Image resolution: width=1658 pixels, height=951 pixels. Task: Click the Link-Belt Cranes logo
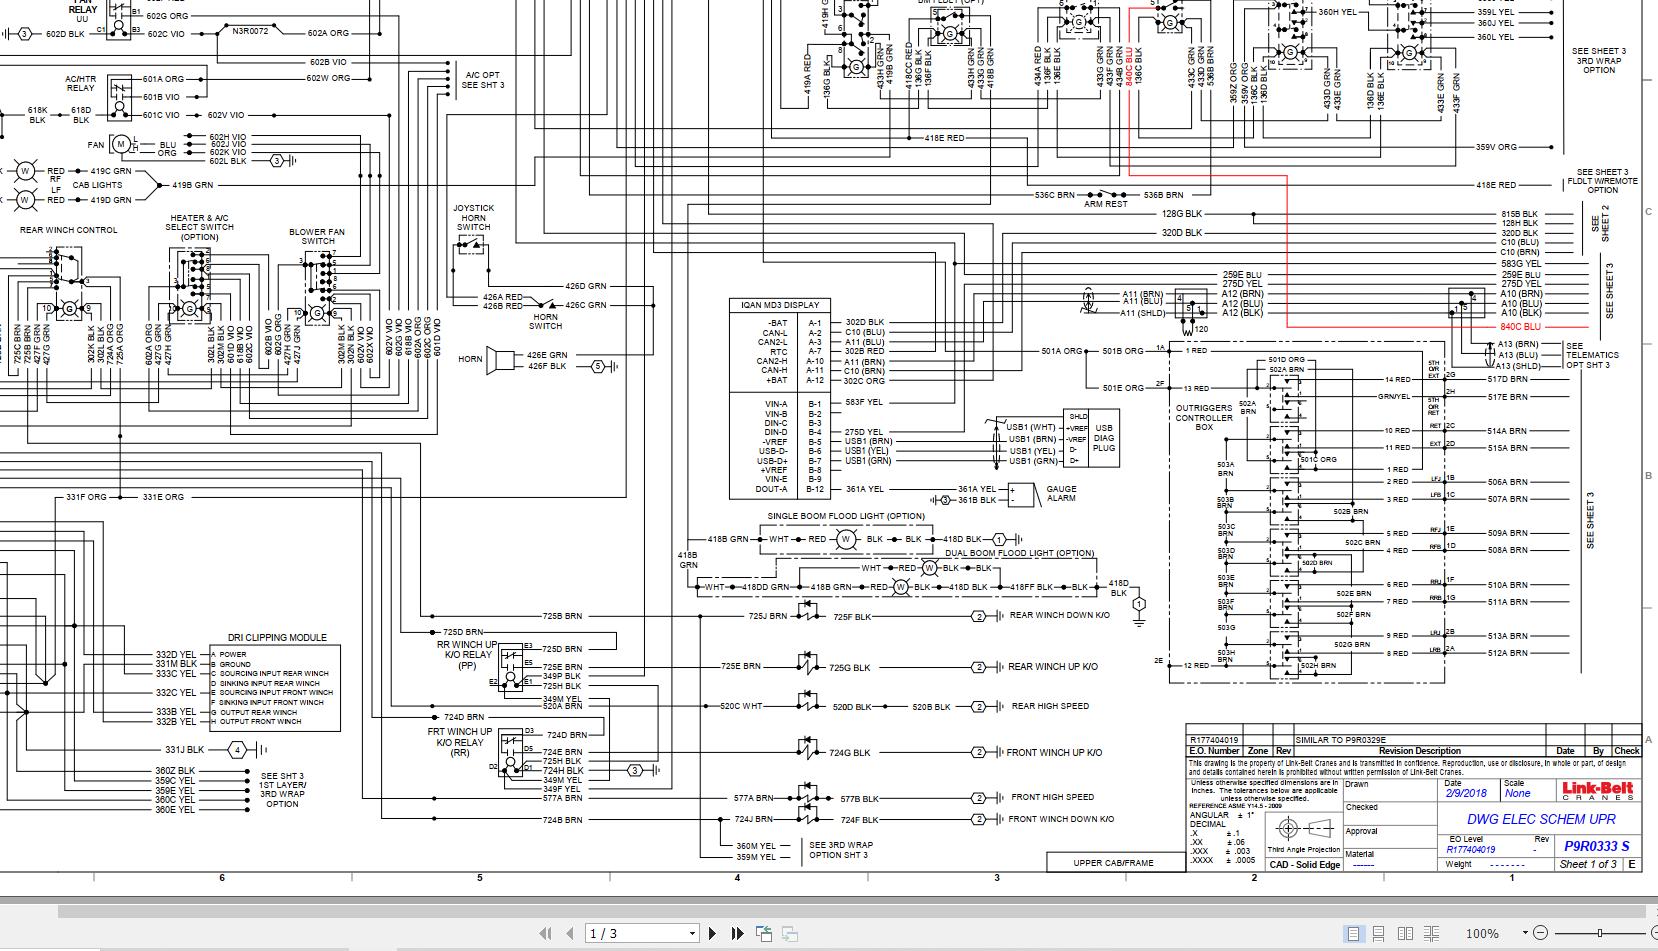pyautogui.click(x=1597, y=791)
